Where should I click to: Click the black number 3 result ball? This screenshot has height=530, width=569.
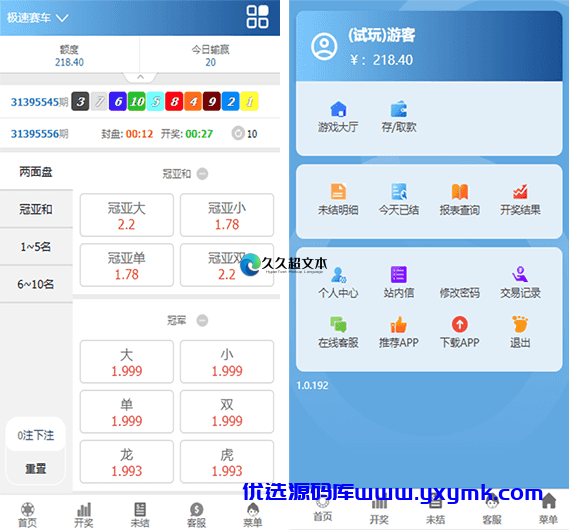click(x=80, y=101)
